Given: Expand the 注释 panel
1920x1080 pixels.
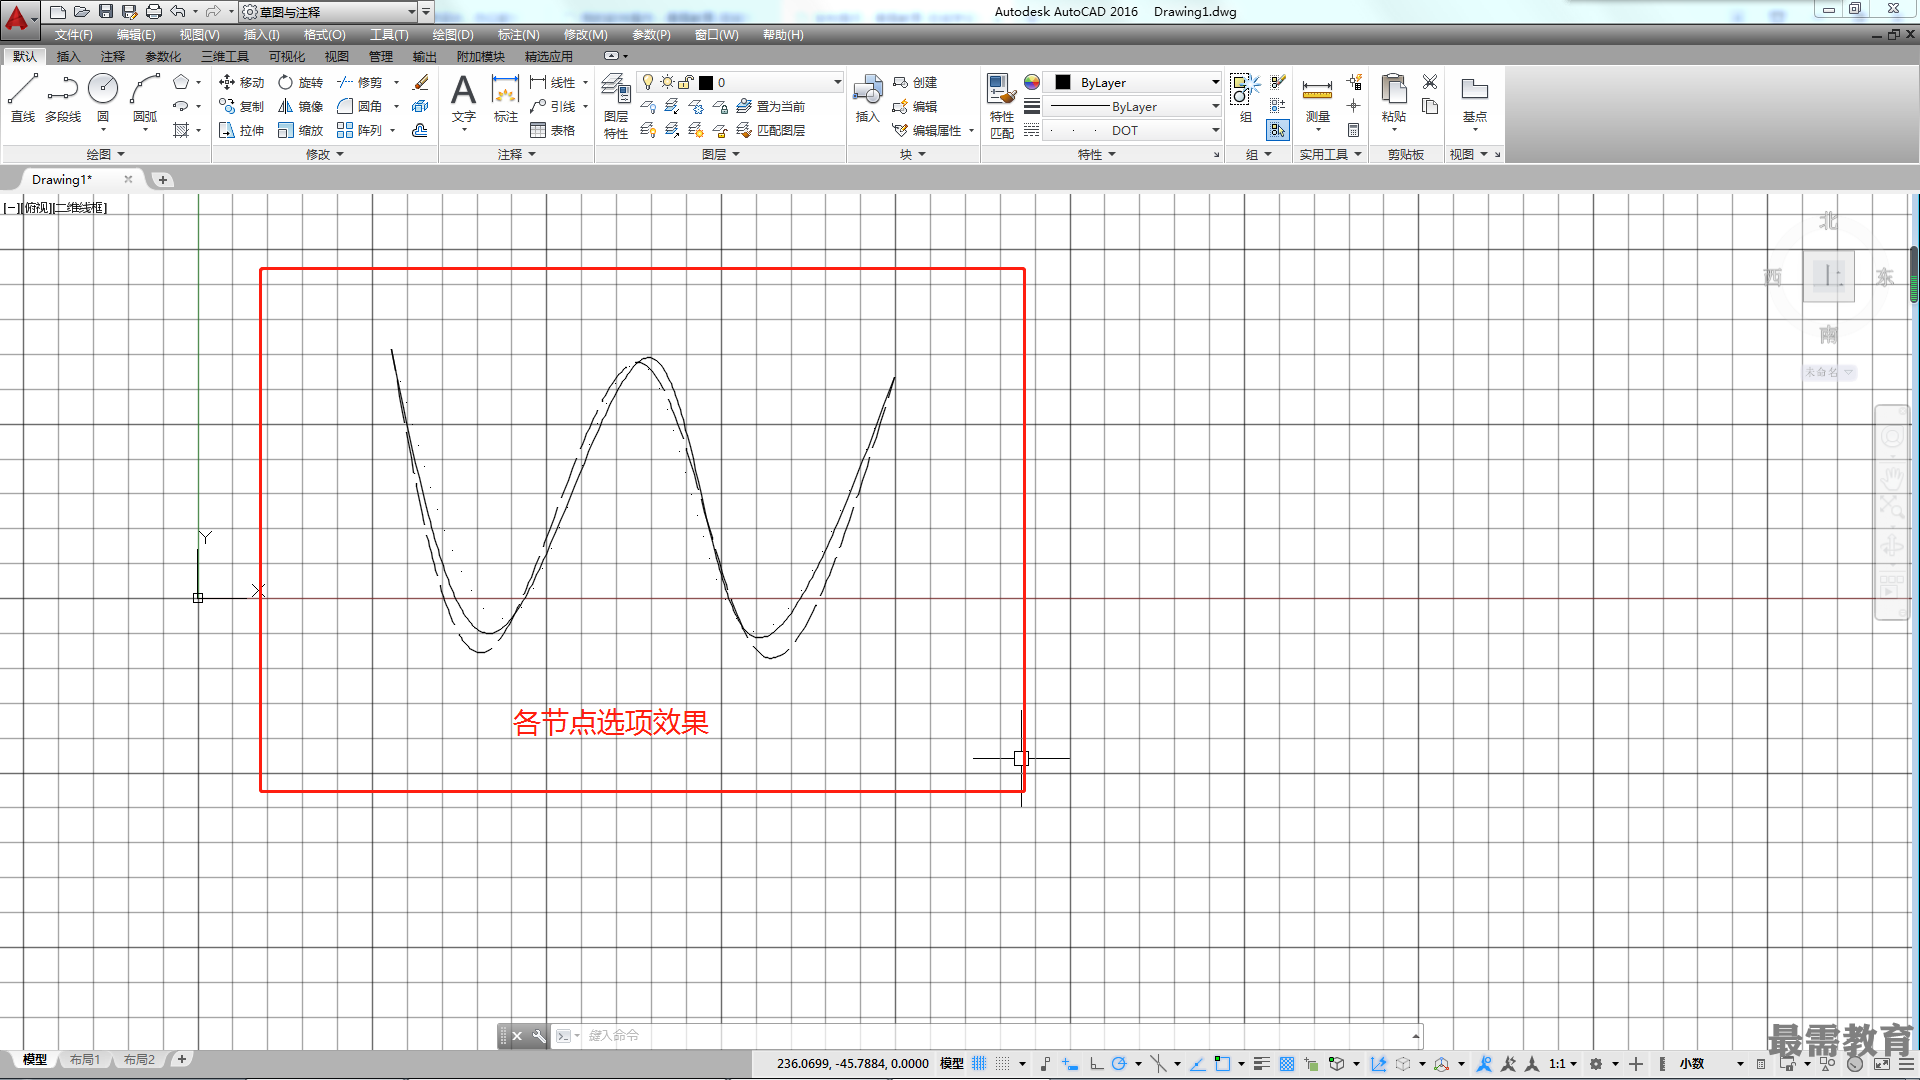Looking at the screenshot, I should [517, 154].
